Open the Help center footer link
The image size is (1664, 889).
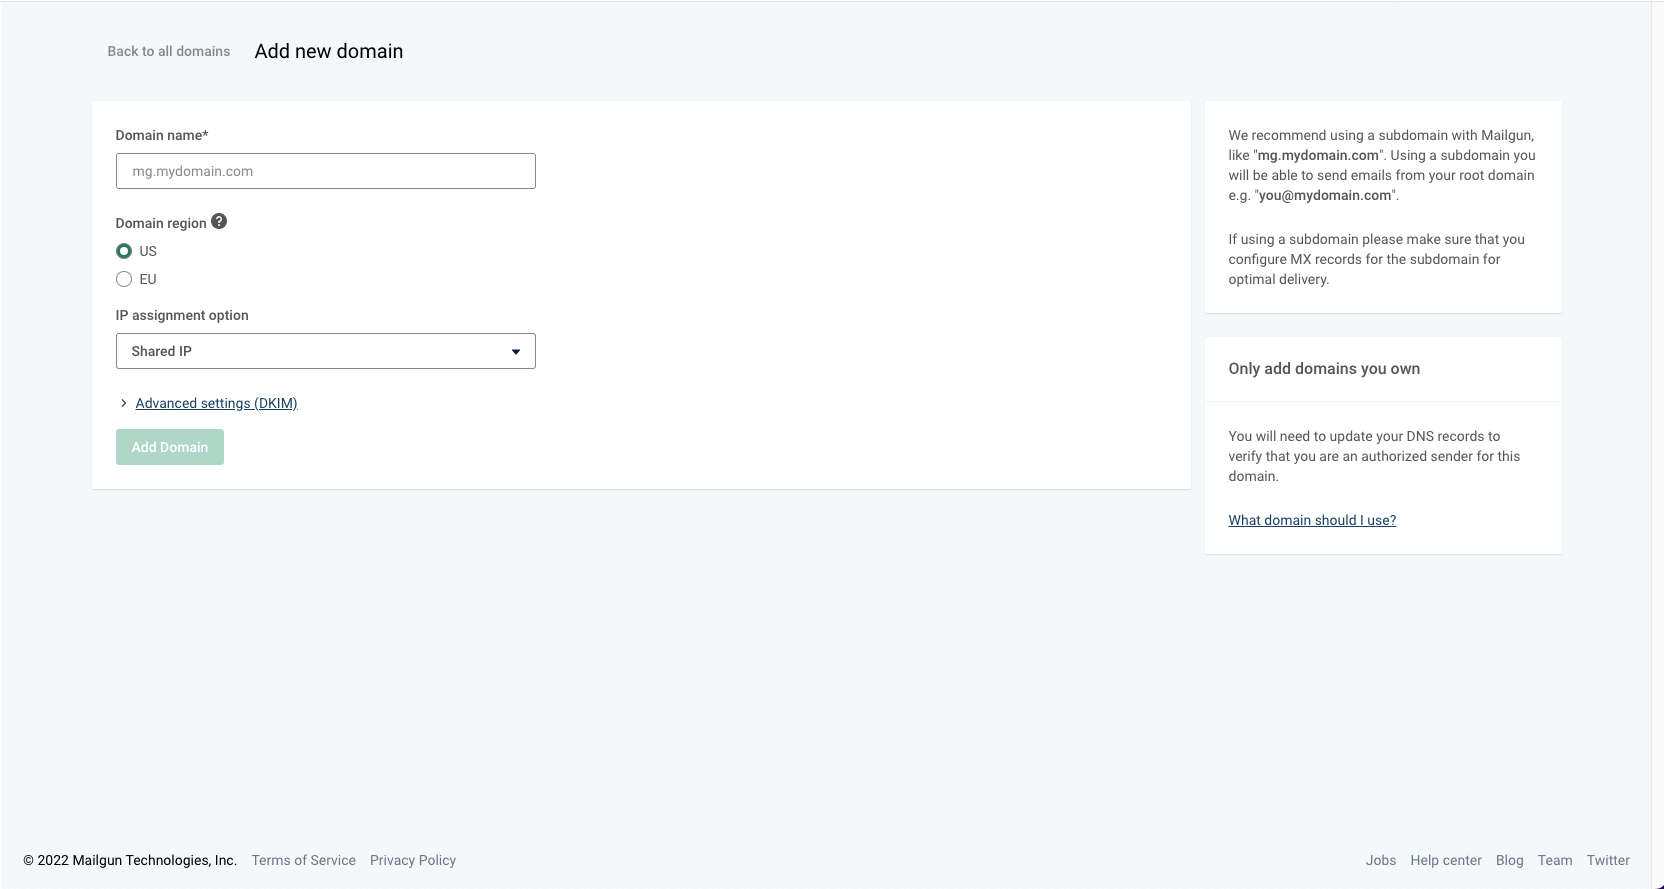tap(1445, 860)
